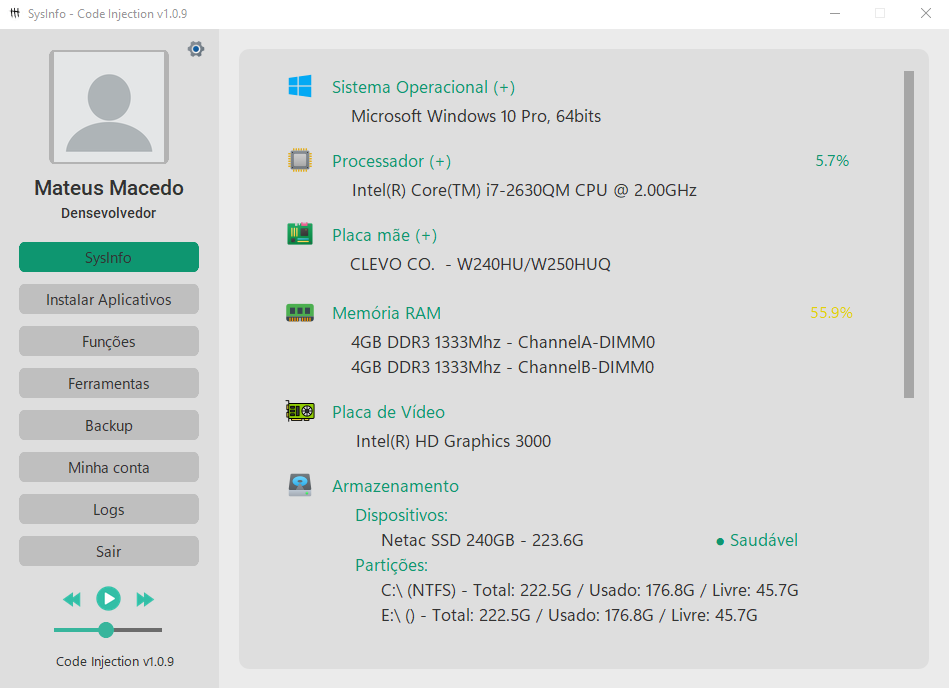The height and width of the screenshot is (688, 949).
Task: Click the RAM memory stick icon
Action: (x=300, y=313)
